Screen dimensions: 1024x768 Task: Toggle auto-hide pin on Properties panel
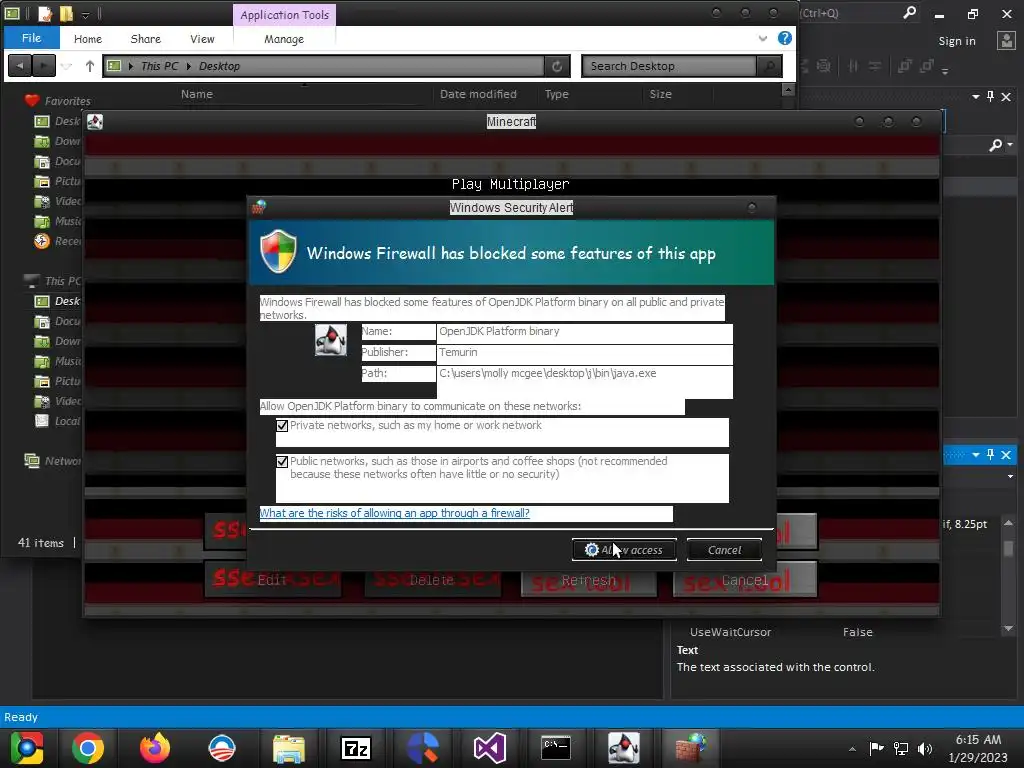pyautogui.click(x=991, y=454)
